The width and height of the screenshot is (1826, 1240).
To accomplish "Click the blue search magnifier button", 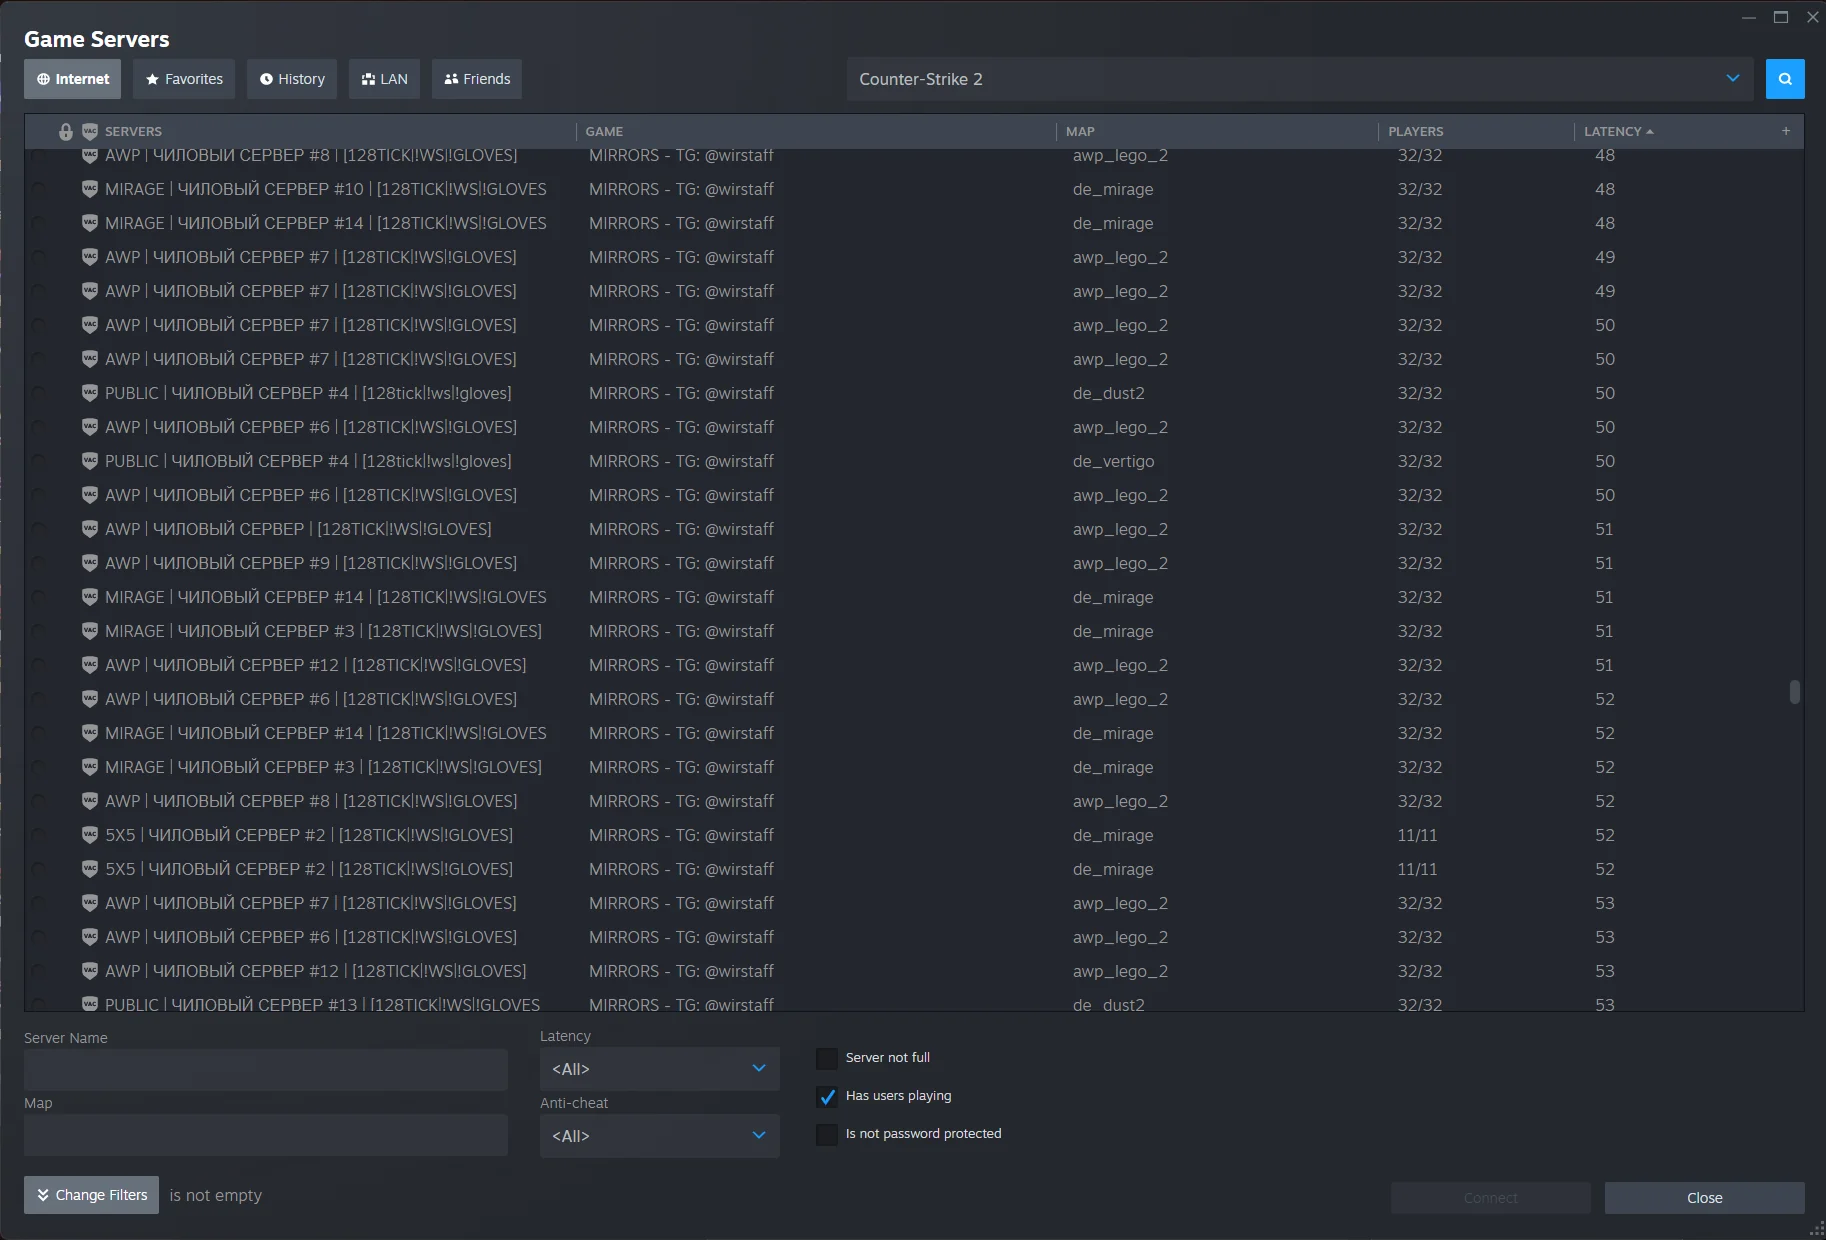I will (1785, 79).
